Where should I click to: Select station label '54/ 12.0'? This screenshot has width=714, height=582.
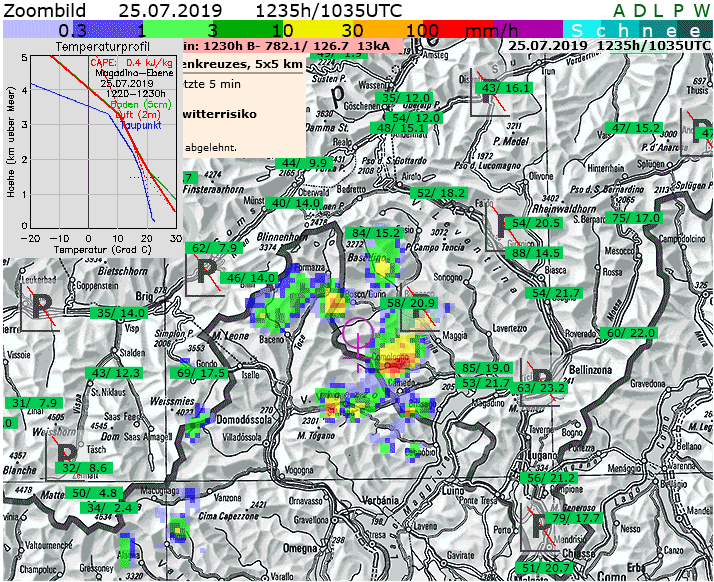click(x=414, y=117)
